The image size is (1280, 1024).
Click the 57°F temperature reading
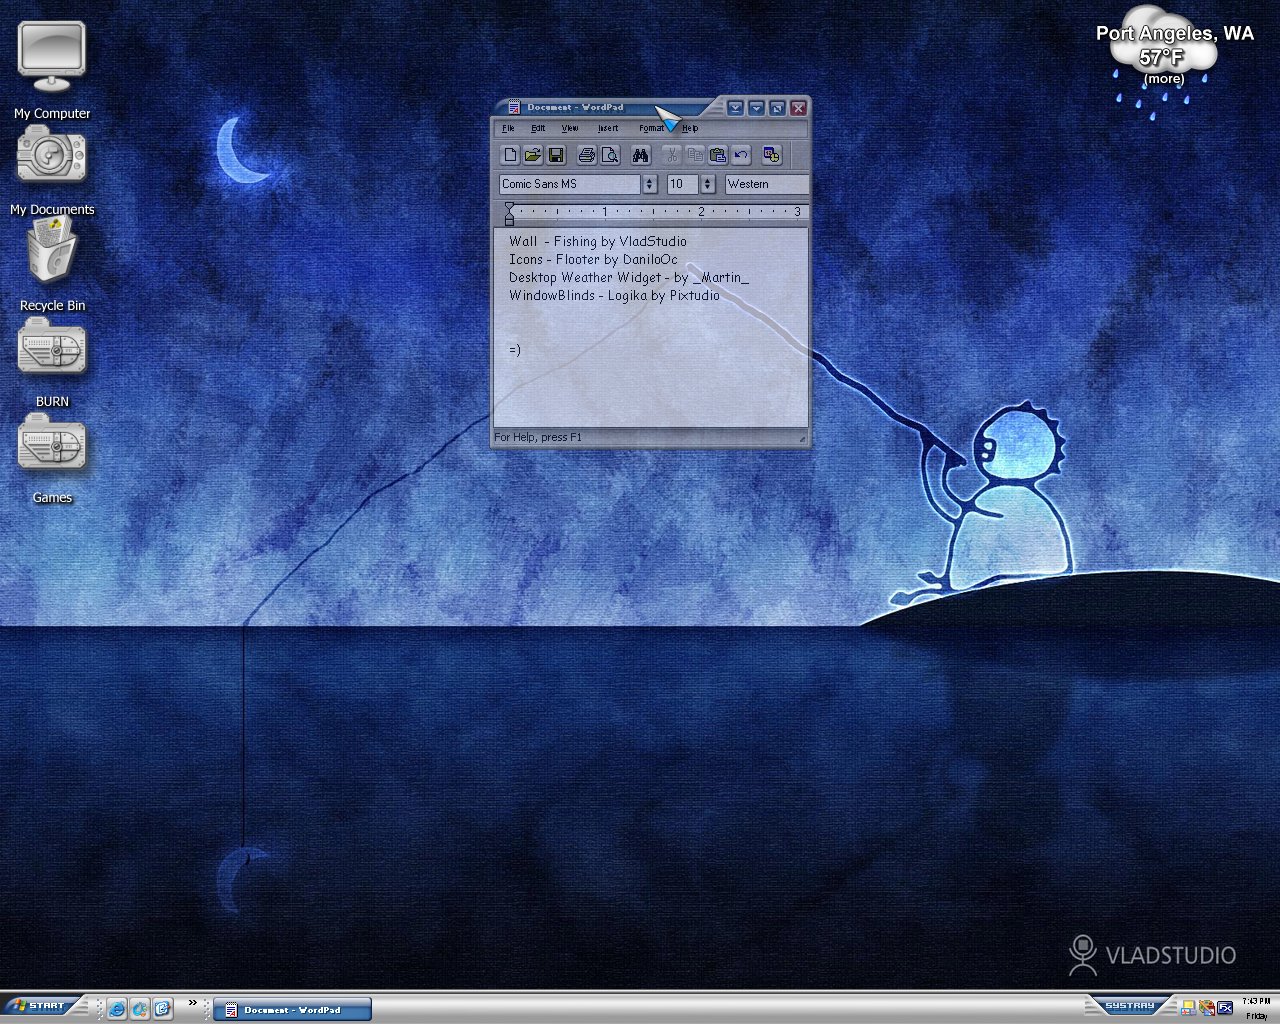[1162, 57]
